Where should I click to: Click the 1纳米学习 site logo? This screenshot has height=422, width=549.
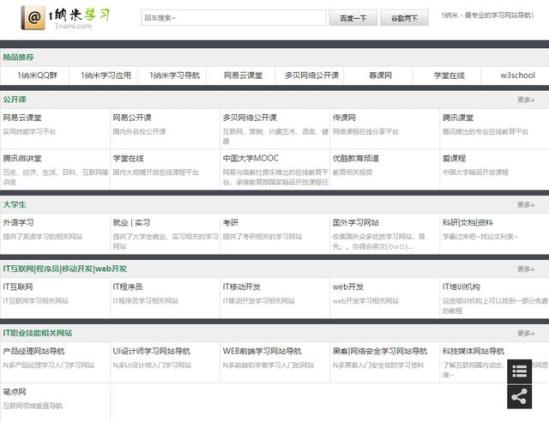click(65, 18)
